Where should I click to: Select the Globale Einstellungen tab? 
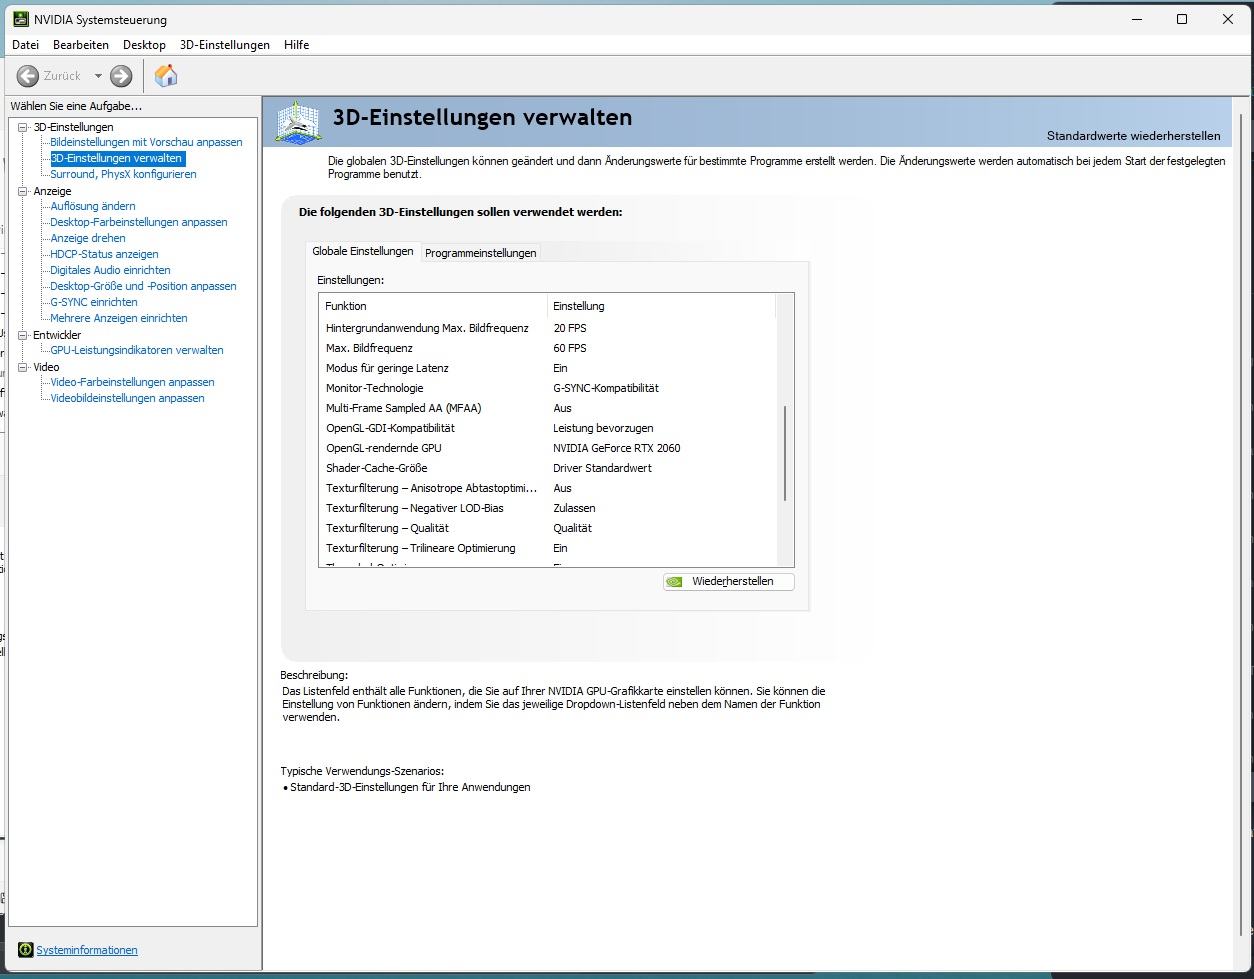point(363,251)
